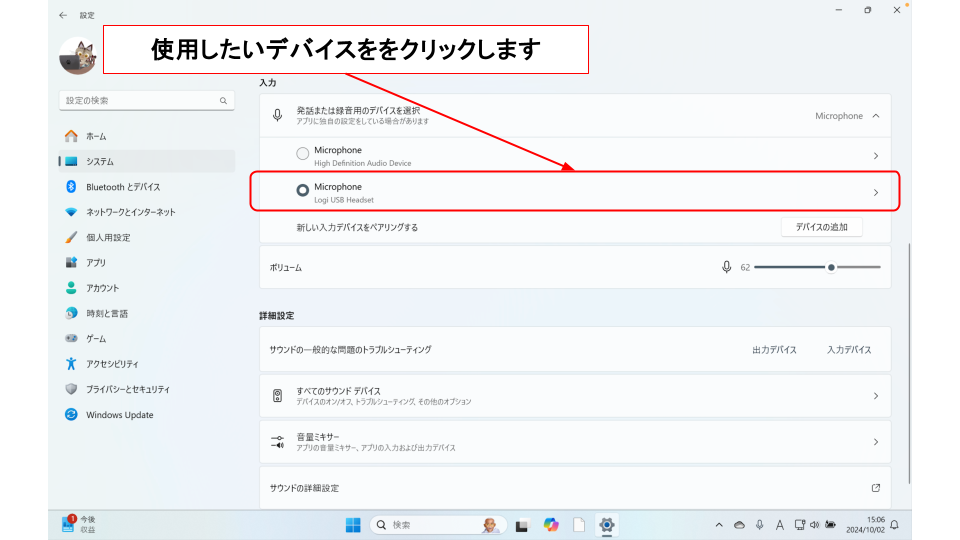Open 音量ミキサー chevron
960x540 pixels.
[876, 442]
